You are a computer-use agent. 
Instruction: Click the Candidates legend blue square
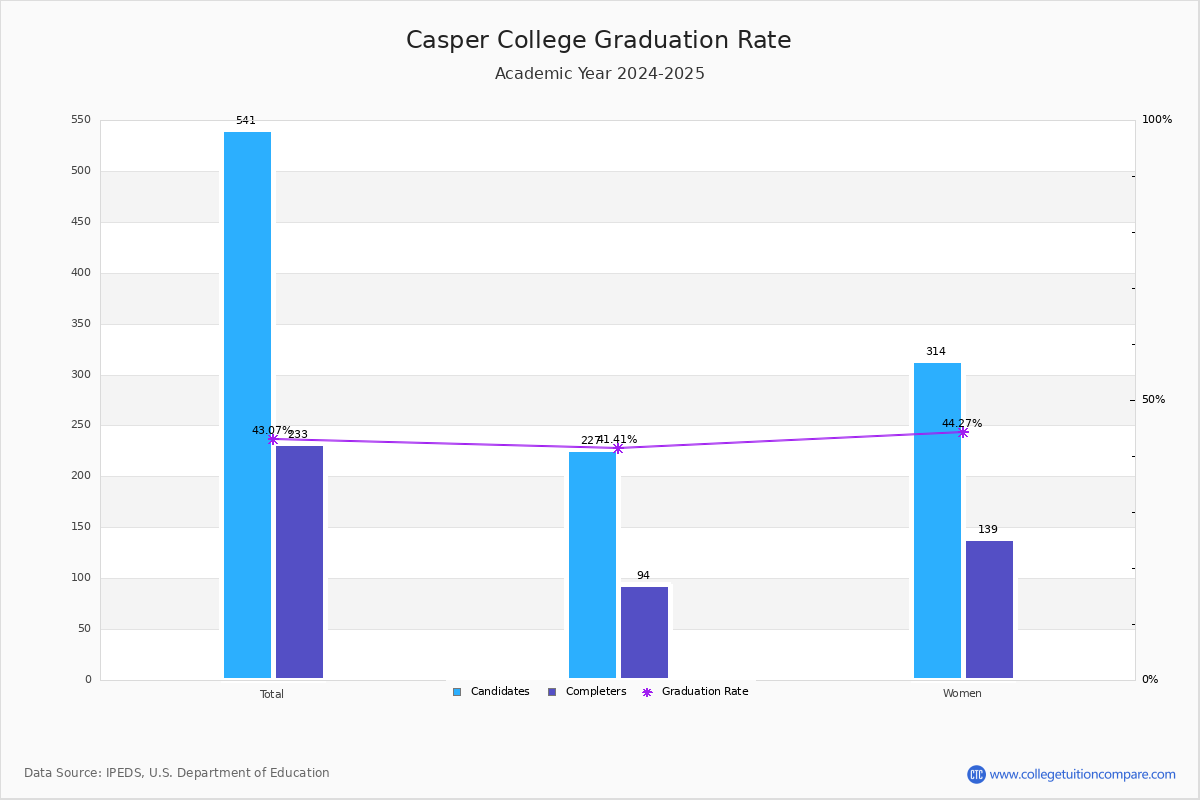[x=457, y=692]
